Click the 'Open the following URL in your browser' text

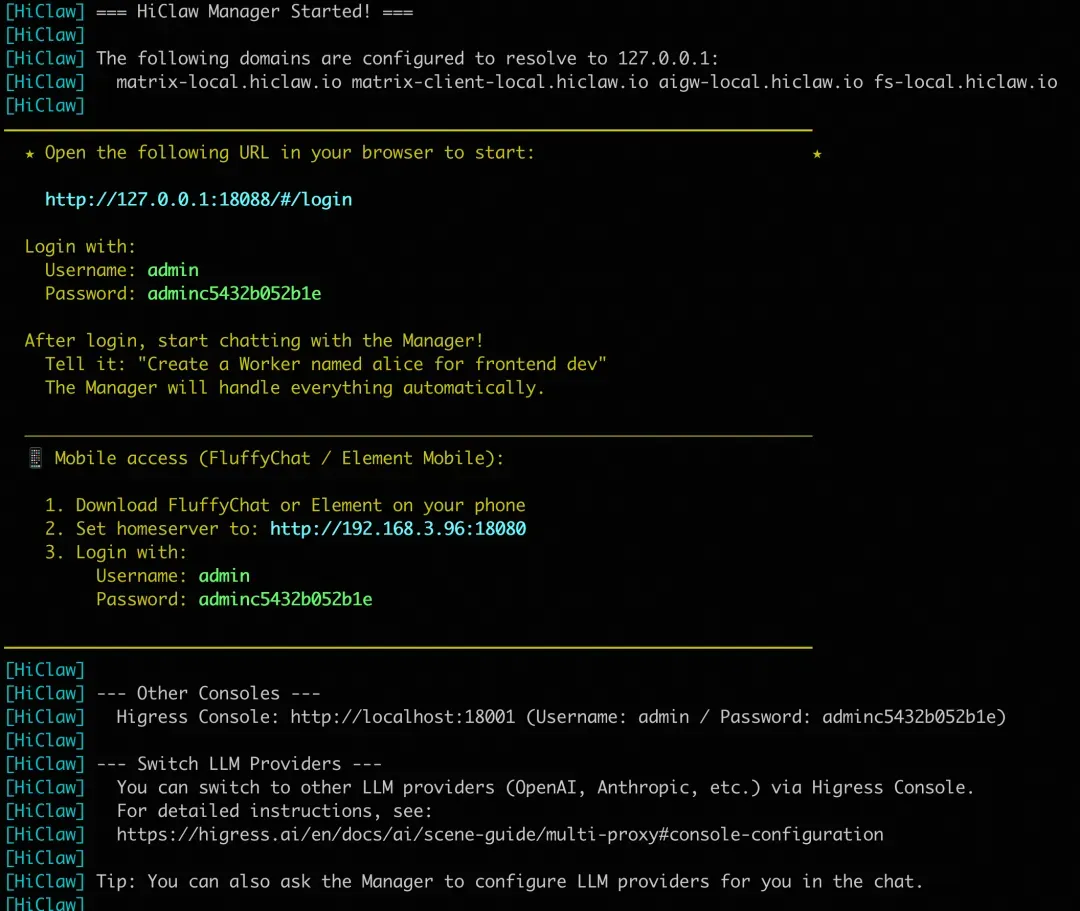[x=289, y=153]
